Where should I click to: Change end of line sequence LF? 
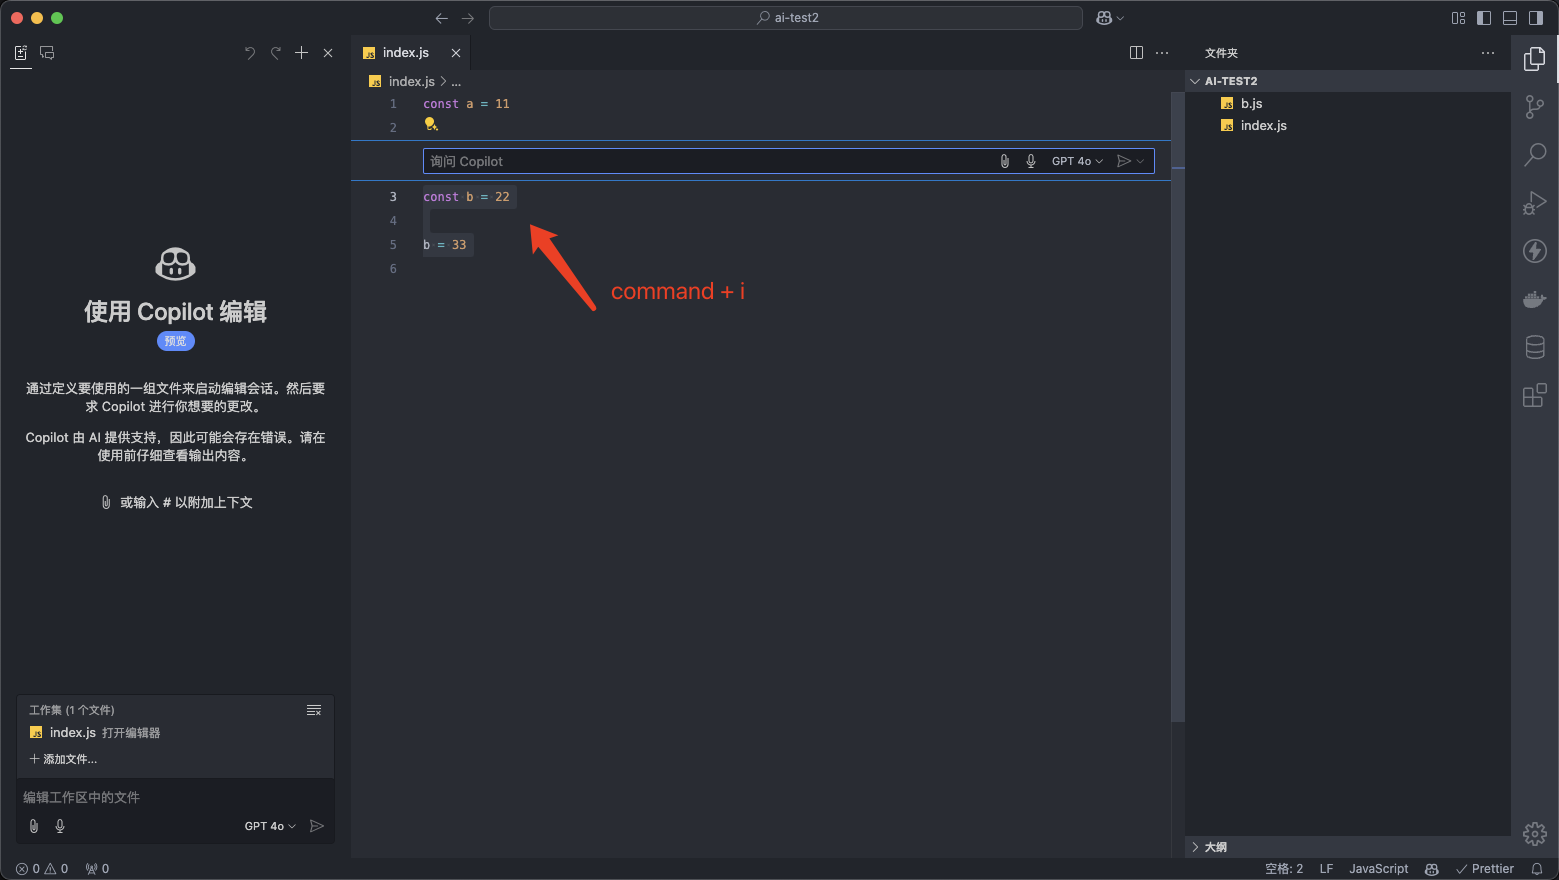point(1326,869)
